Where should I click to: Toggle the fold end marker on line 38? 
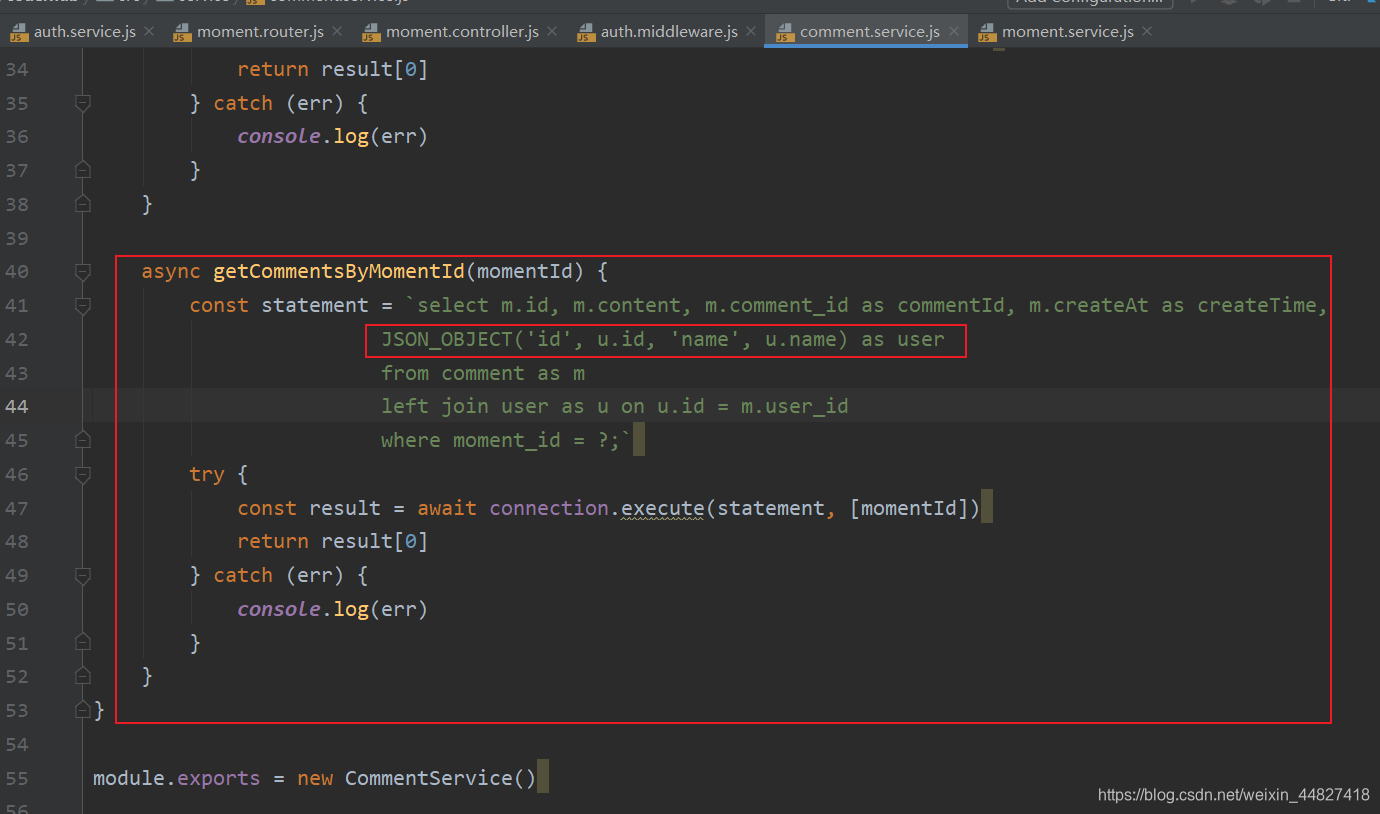(83, 204)
